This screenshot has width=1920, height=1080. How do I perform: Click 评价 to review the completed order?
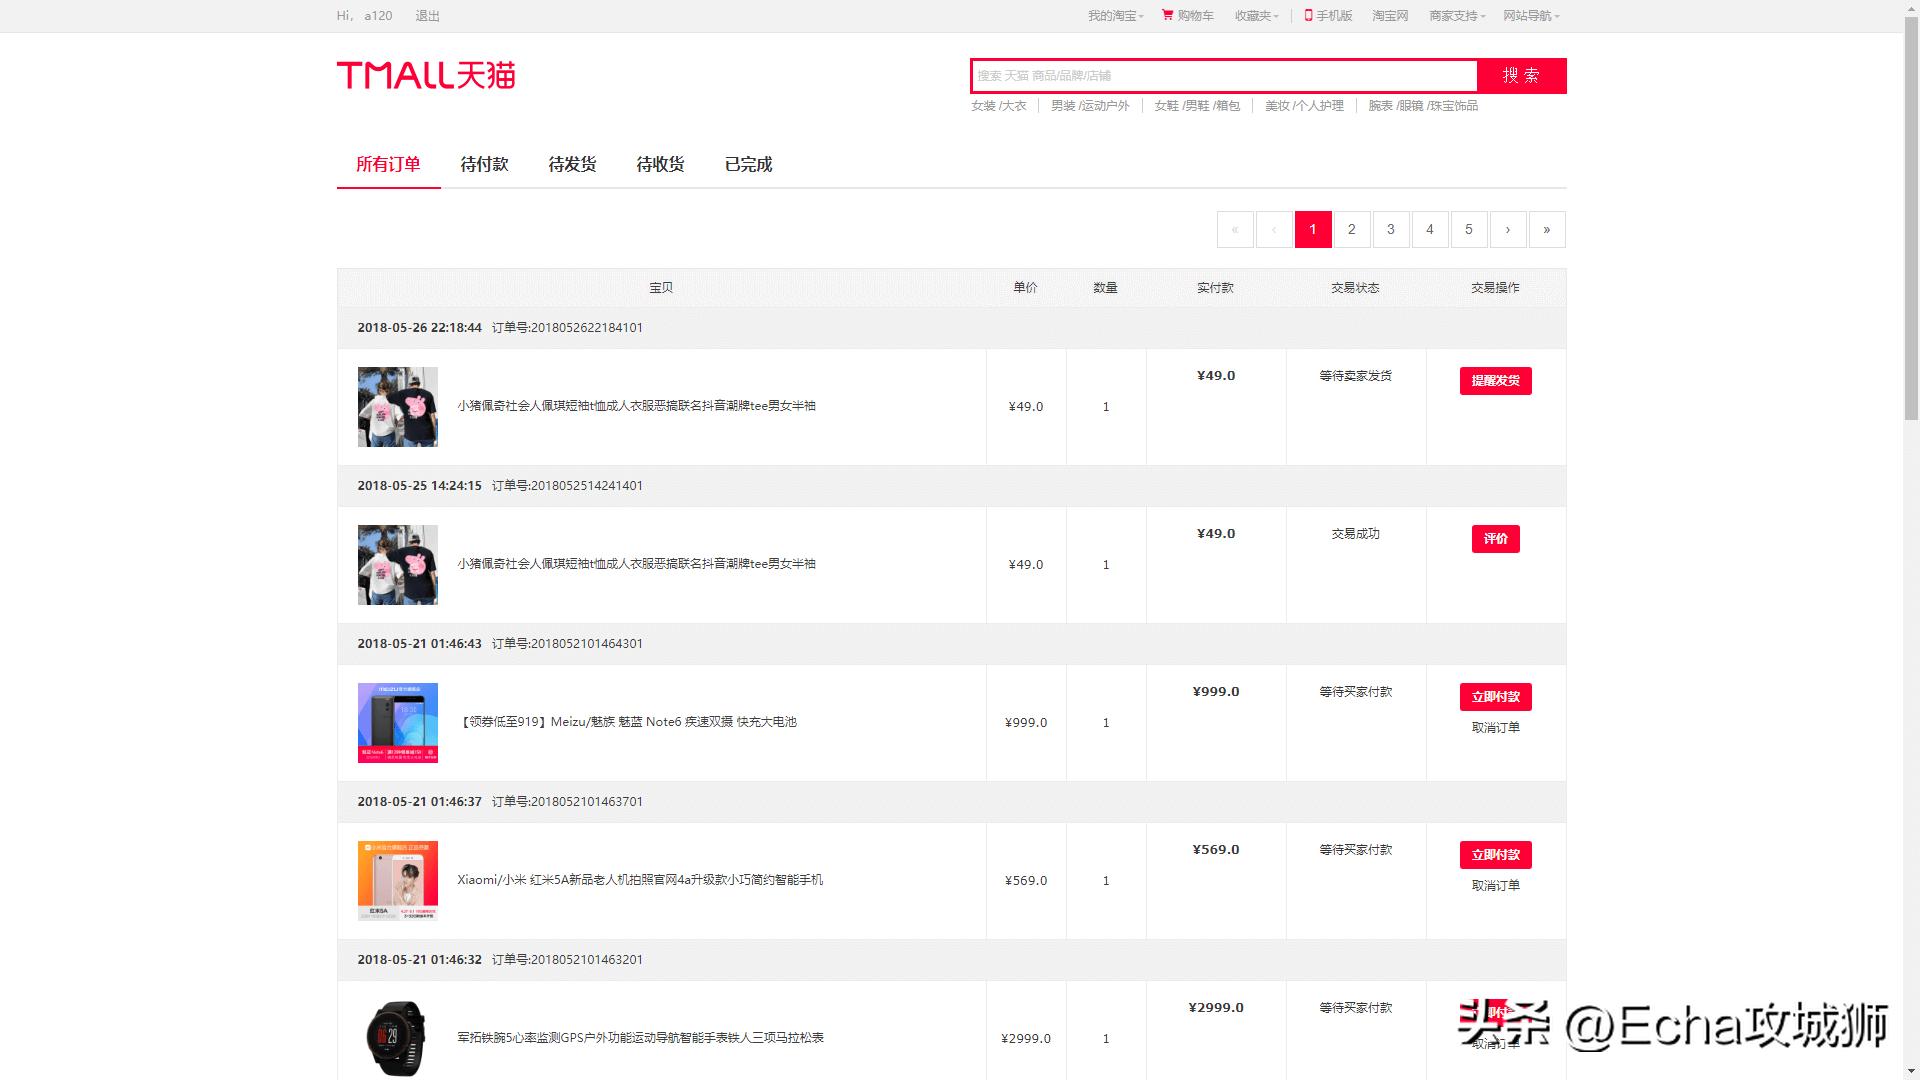[x=1495, y=538]
